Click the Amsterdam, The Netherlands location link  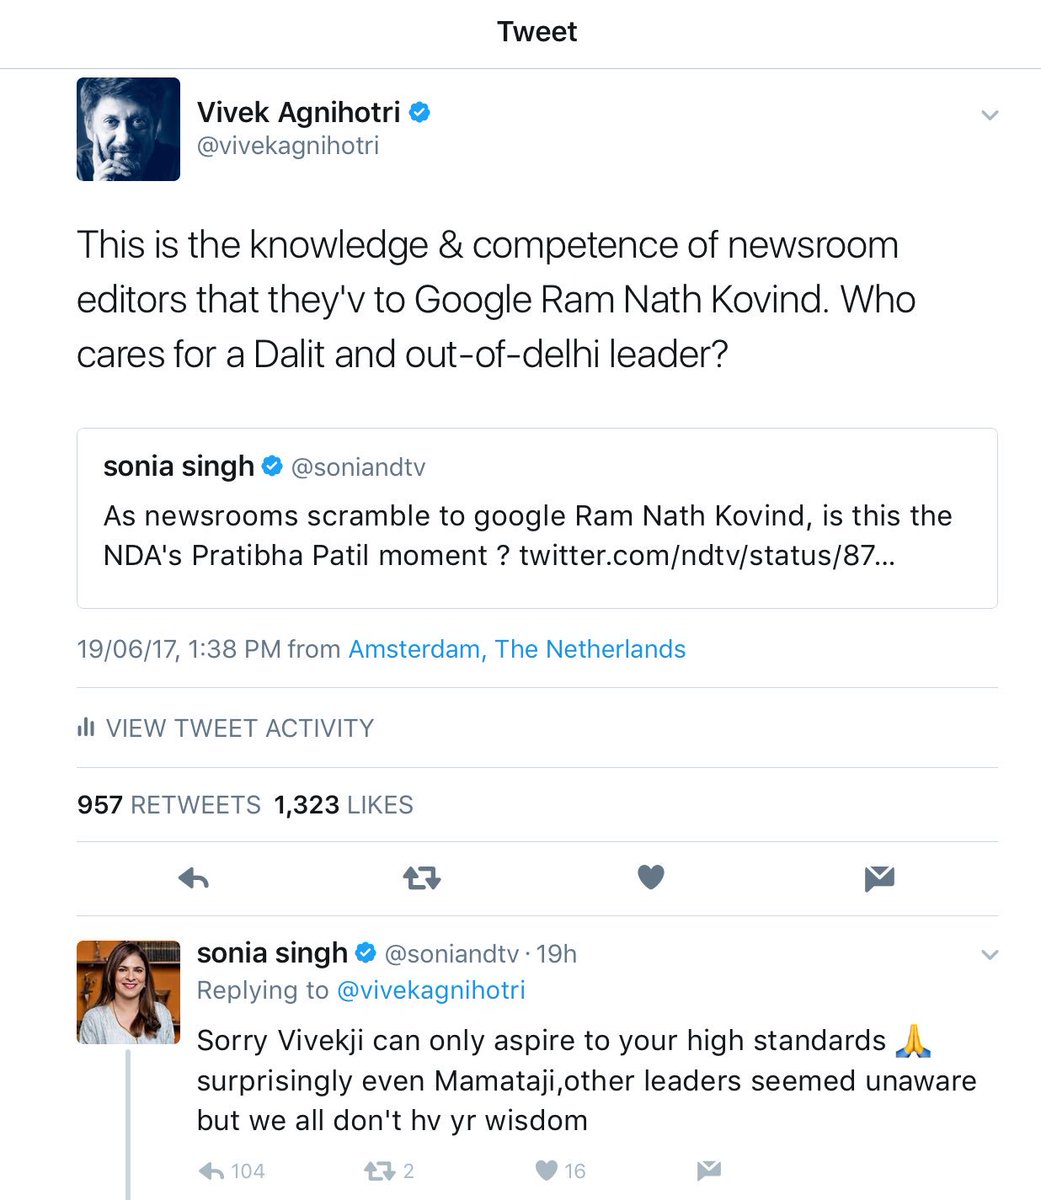[516, 649]
